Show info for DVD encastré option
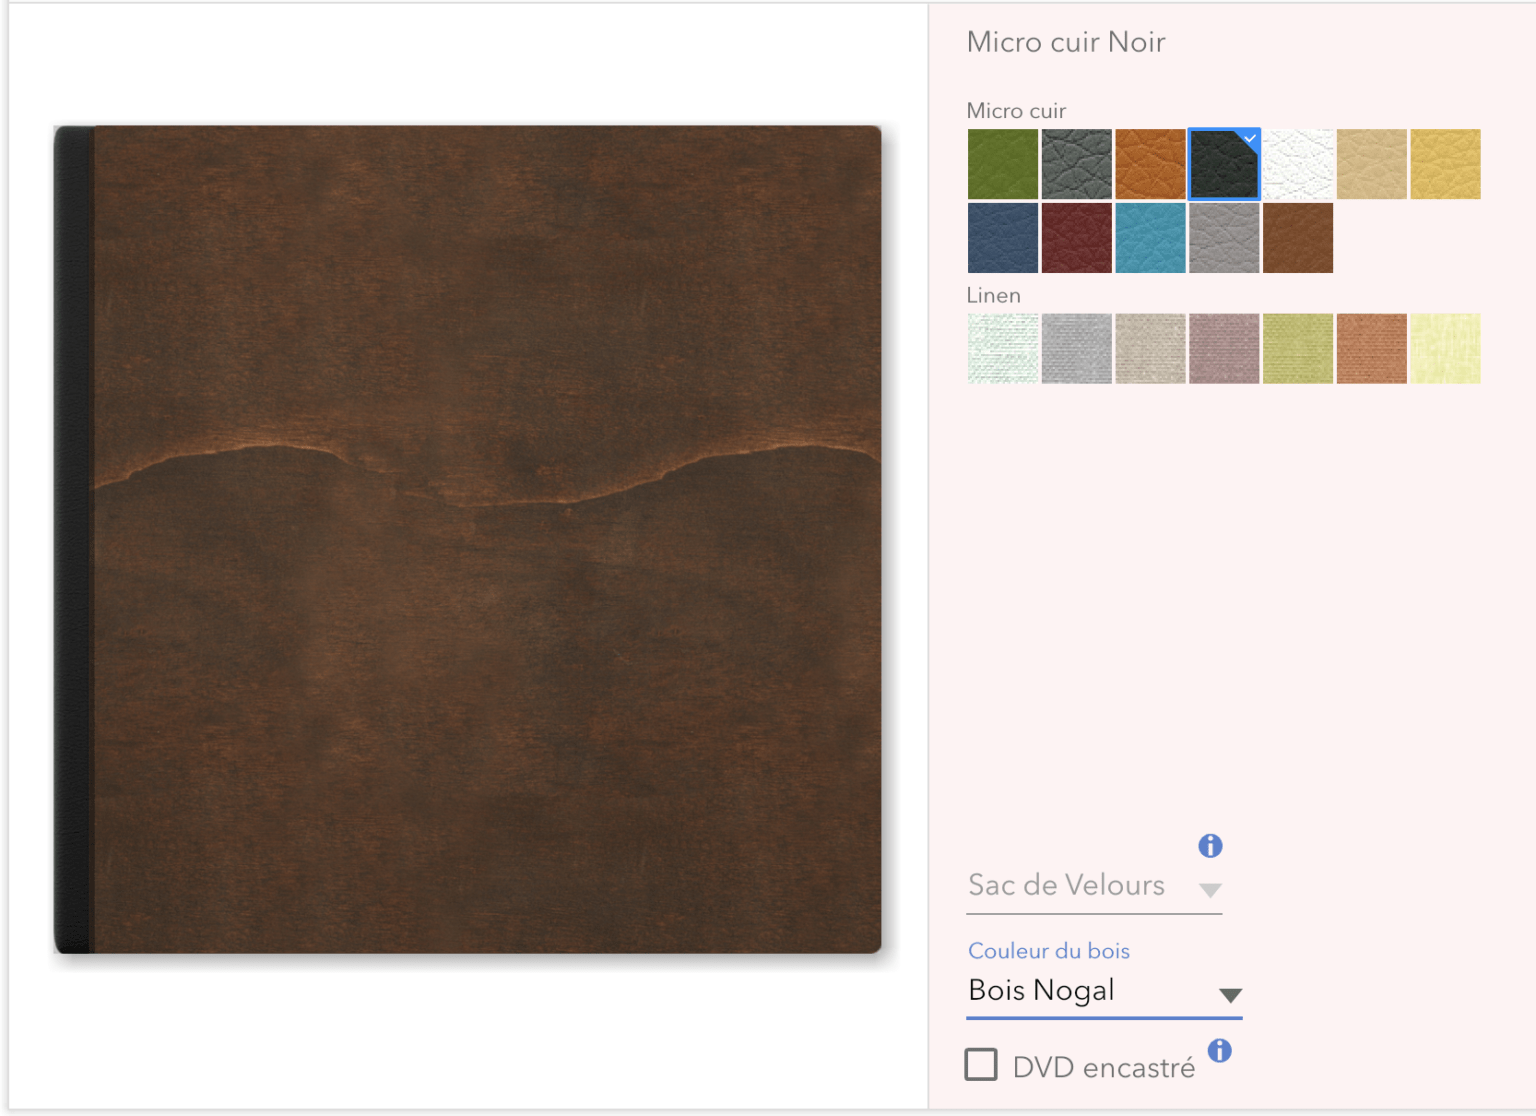 coord(1220,1051)
